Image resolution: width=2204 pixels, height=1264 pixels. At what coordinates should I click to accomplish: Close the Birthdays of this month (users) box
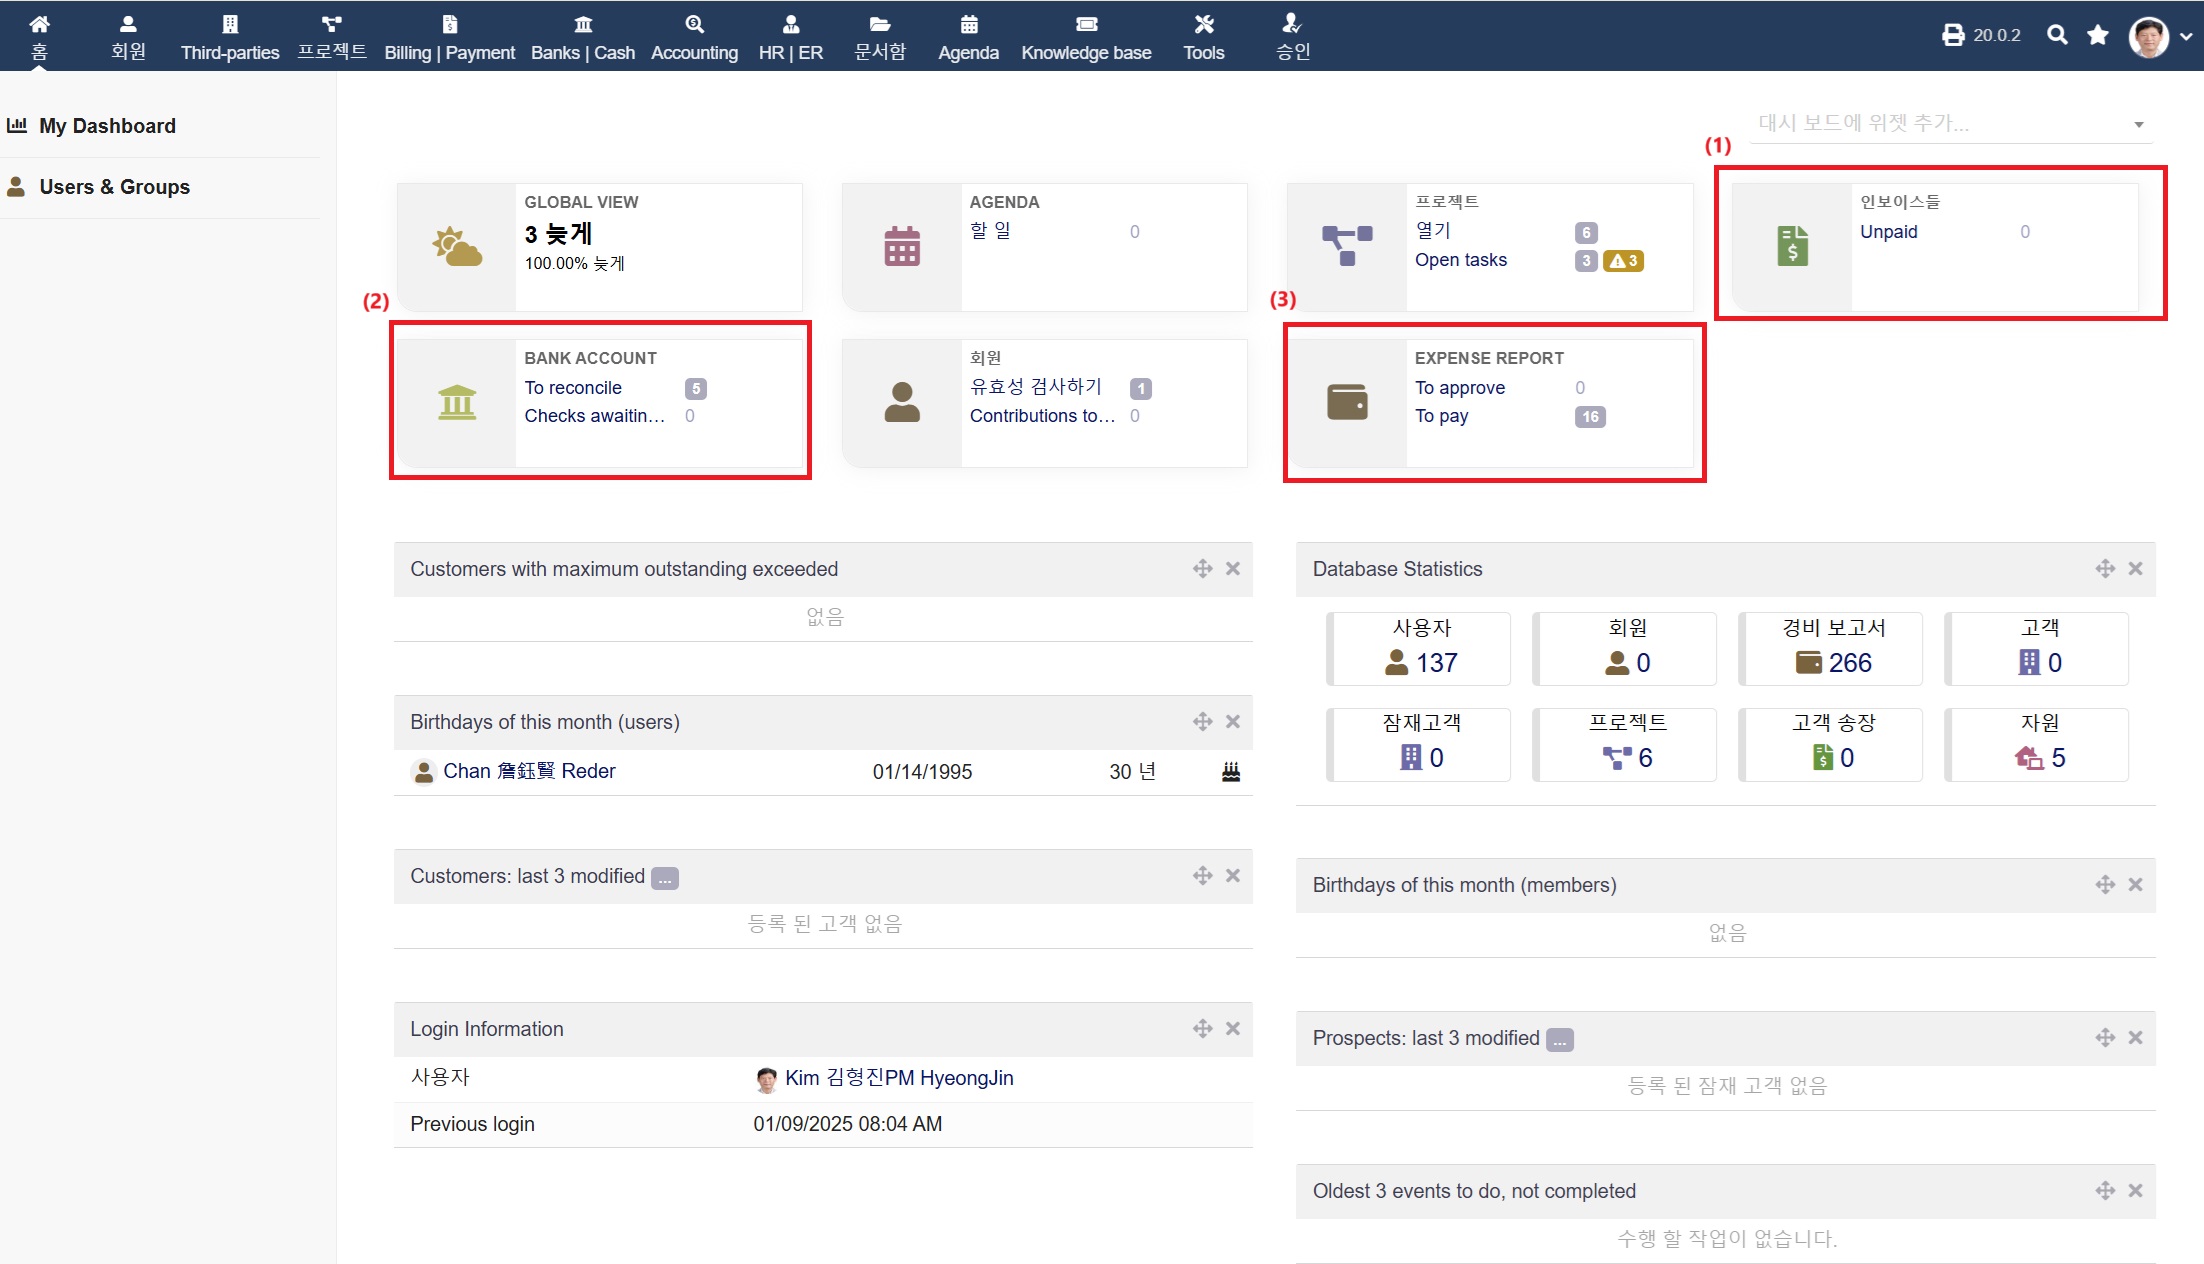coord(1233,721)
